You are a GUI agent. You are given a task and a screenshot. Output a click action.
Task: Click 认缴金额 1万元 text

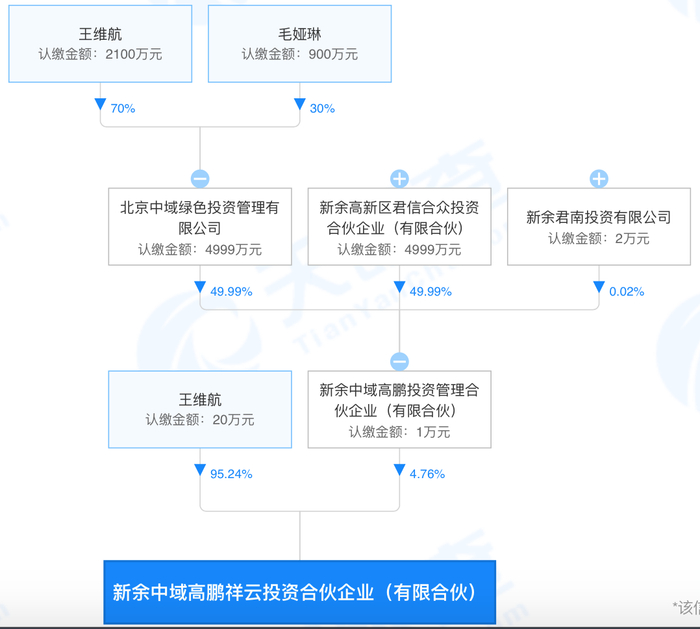click(400, 432)
